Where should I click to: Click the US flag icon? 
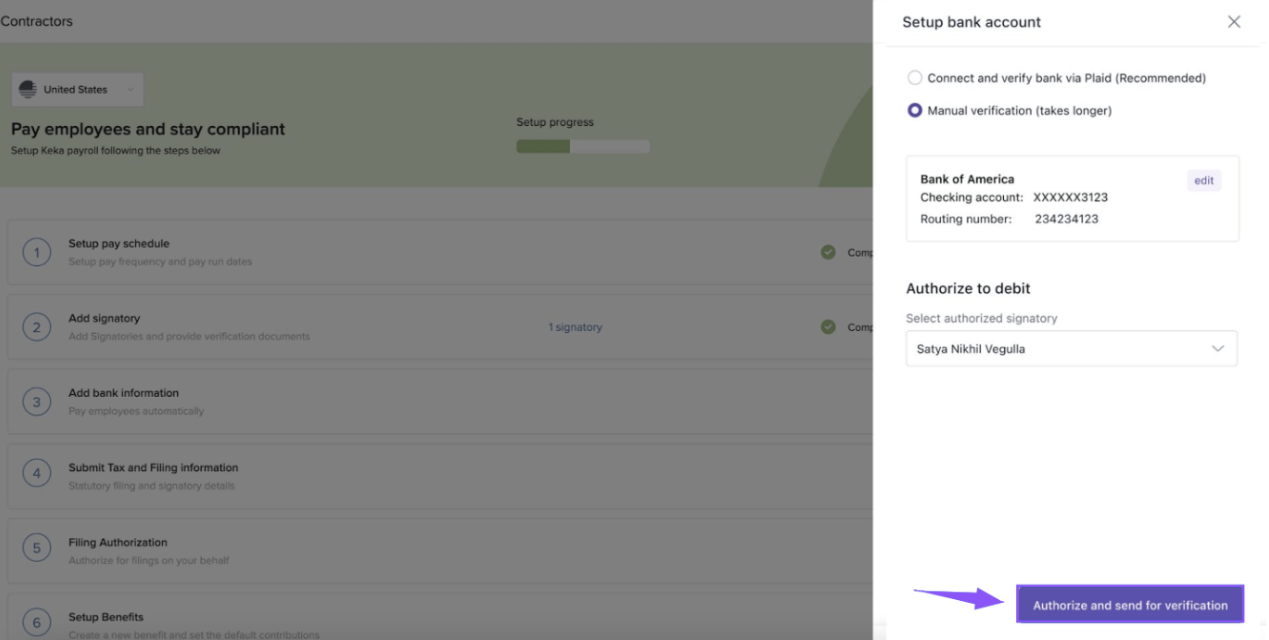[x=28, y=90]
